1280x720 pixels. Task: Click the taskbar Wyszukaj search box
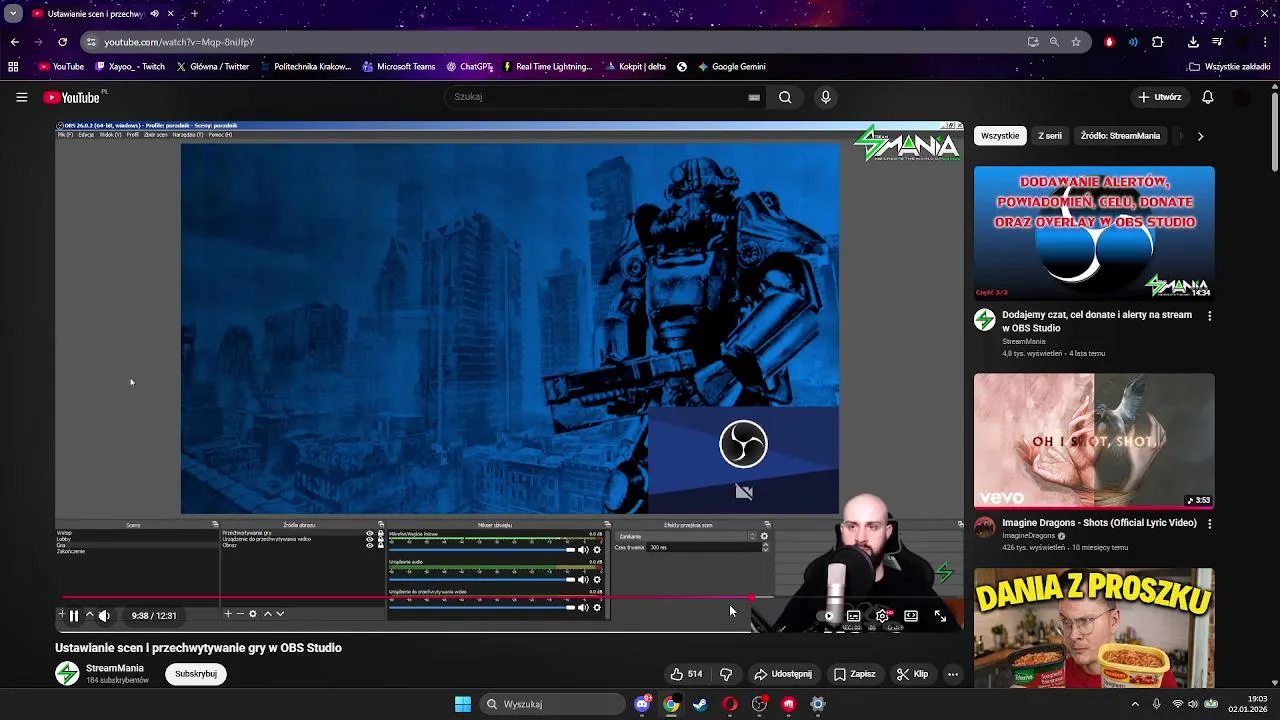click(x=553, y=704)
